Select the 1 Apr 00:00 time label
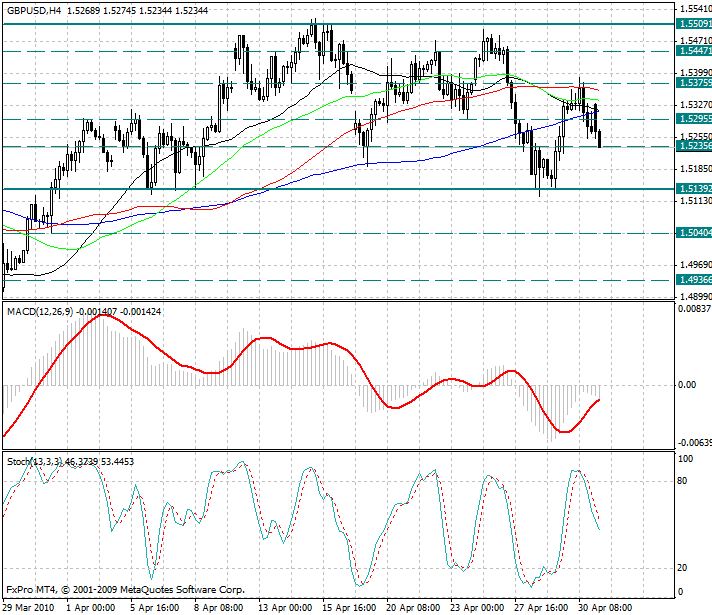712x615 pixels. 90,608
